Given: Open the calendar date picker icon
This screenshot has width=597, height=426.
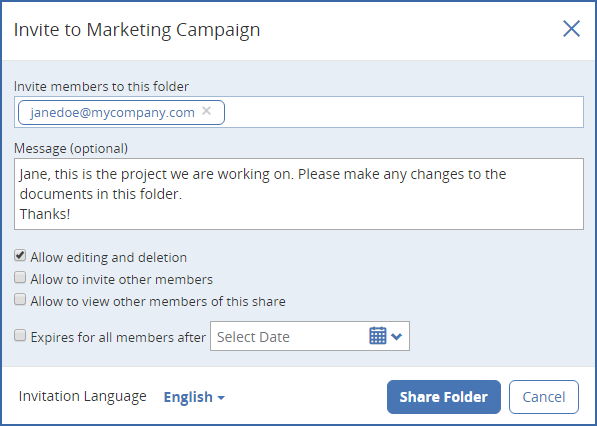Looking at the screenshot, I should [x=378, y=336].
